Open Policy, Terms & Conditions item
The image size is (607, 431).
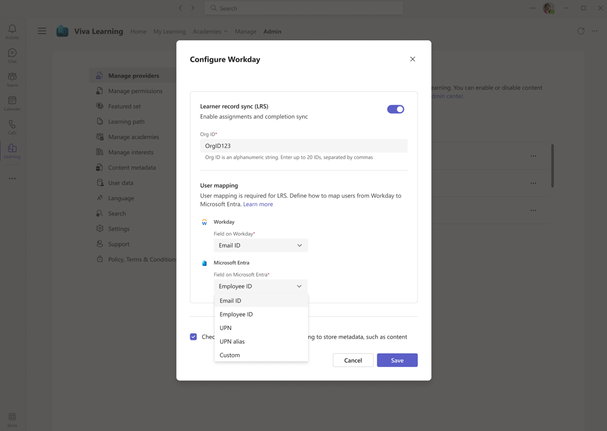(x=142, y=259)
